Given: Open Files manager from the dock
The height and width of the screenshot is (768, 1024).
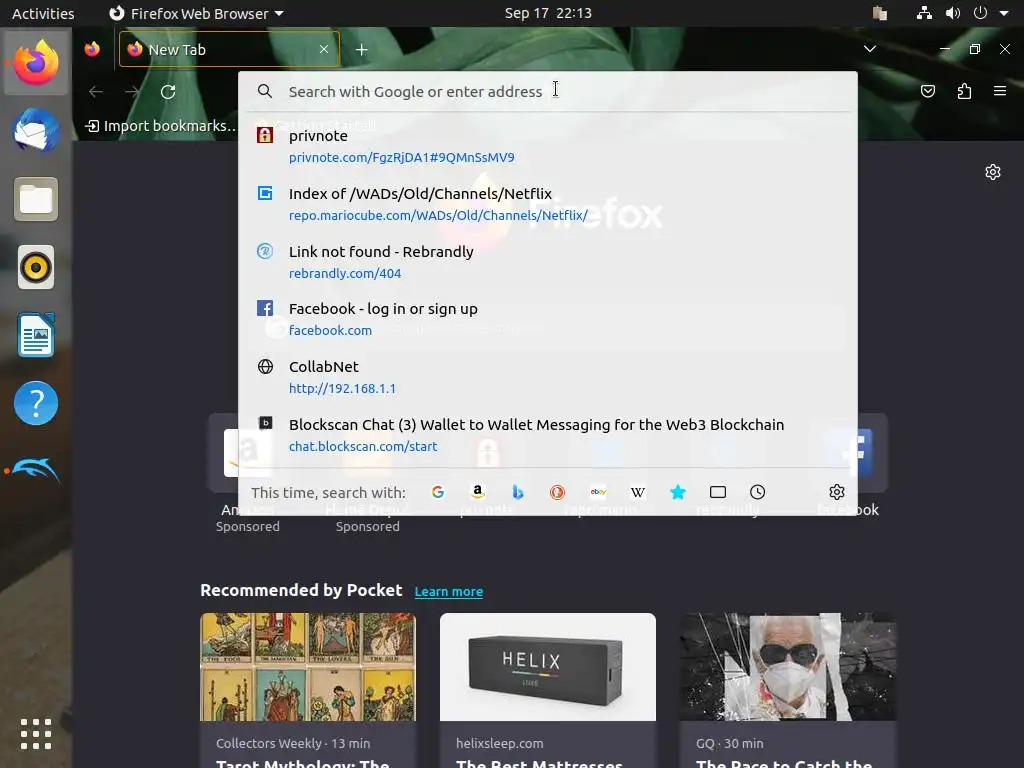Looking at the screenshot, I should pos(36,199).
